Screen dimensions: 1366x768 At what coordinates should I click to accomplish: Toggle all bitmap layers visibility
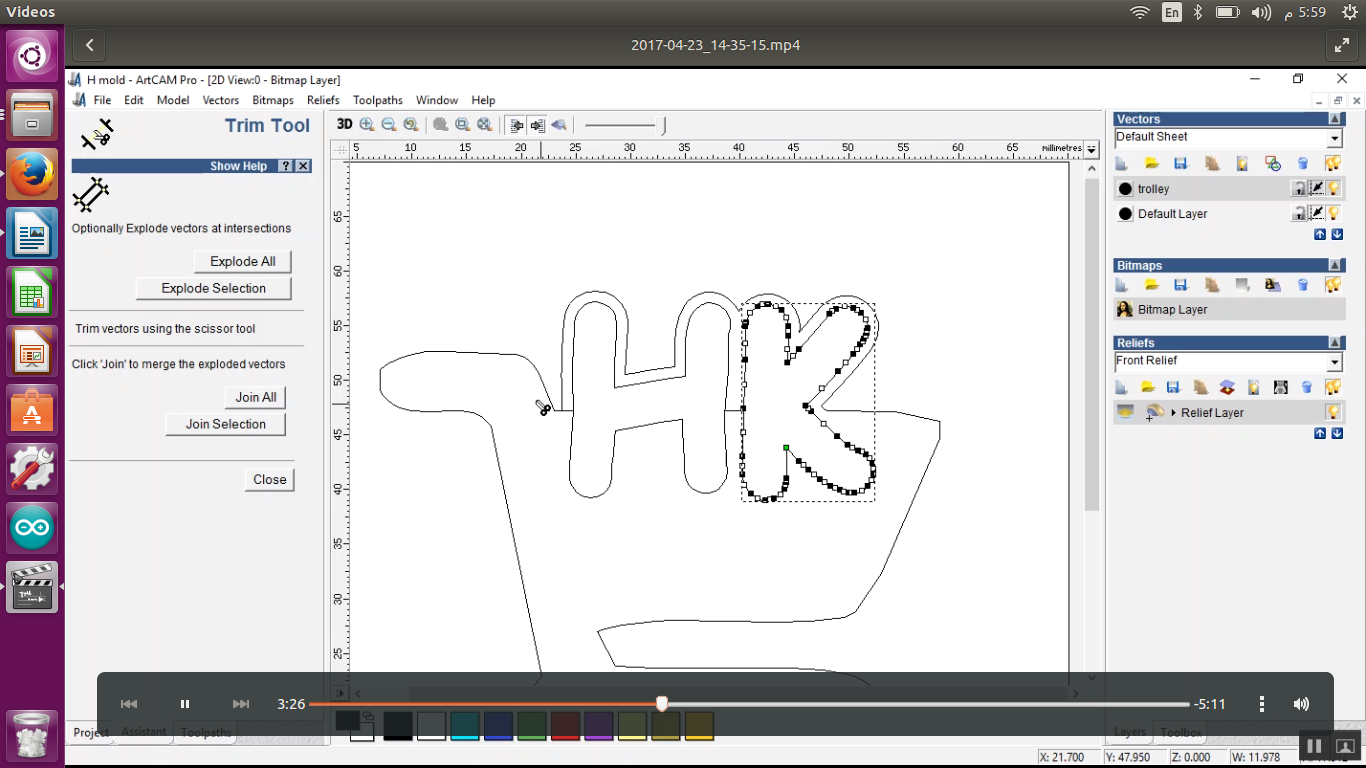1332,285
